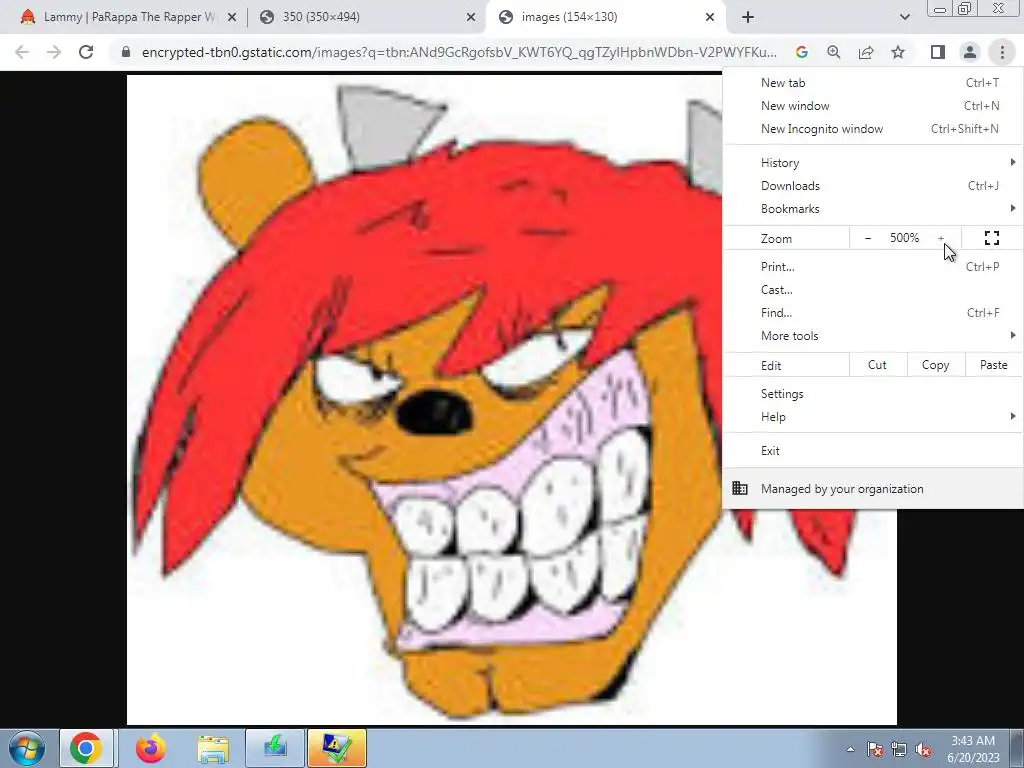Select Print... from the menu
1024x768 pixels.
point(872,266)
